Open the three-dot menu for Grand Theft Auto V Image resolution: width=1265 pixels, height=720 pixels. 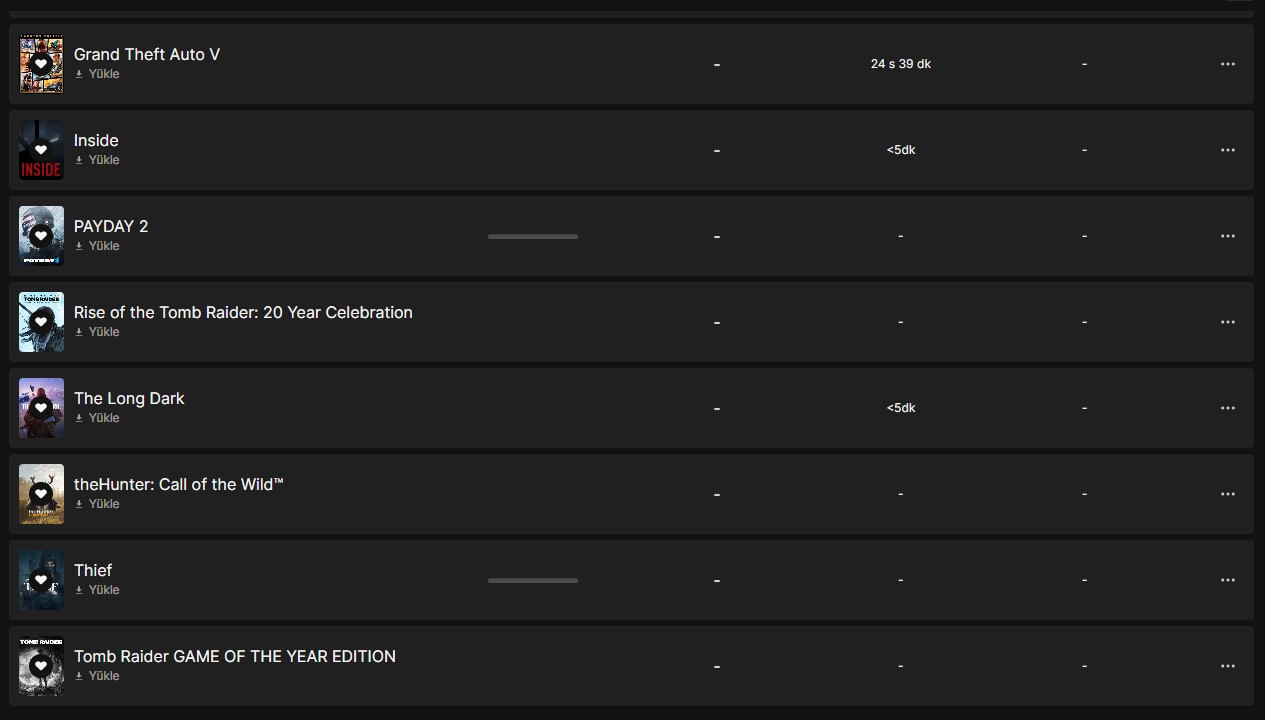pyautogui.click(x=1228, y=64)
